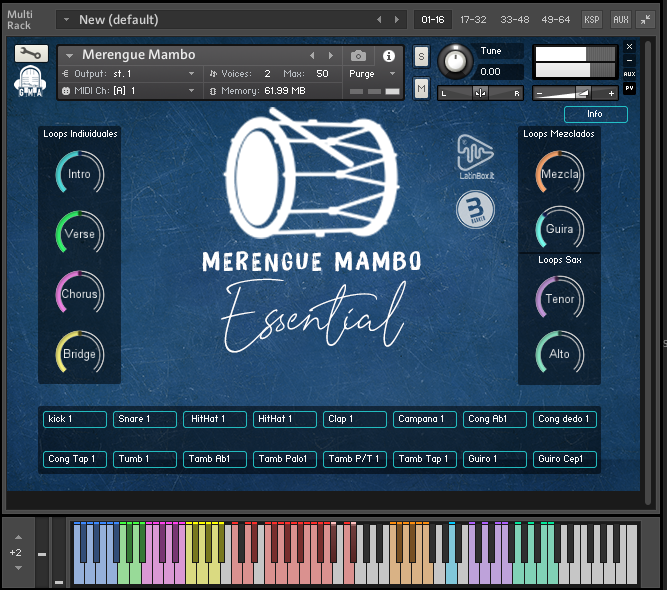Click the GMA microphone instrument icon
The height and width of the screenshot is (590, 667).
pyautogui.click(x=30, y=82)
